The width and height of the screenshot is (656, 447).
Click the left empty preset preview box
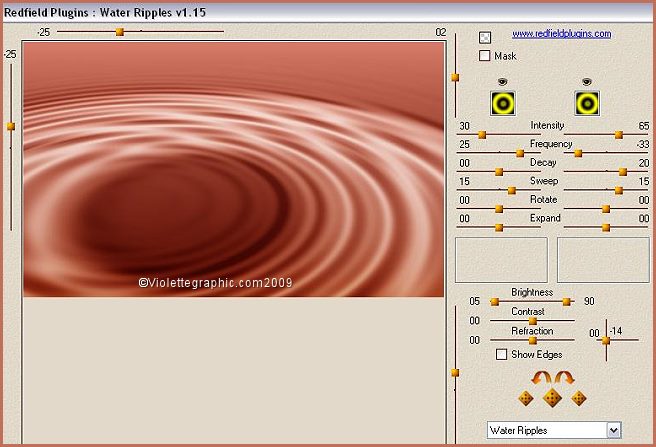[501, 259]
